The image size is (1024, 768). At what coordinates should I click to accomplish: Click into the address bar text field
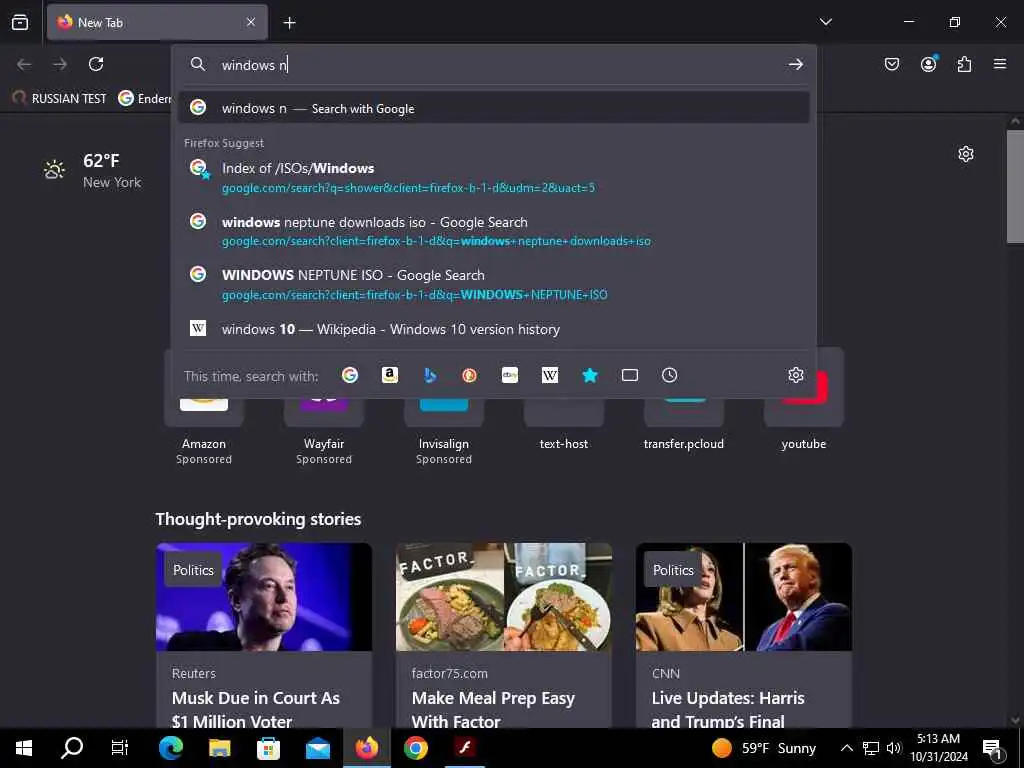[496, 65]
